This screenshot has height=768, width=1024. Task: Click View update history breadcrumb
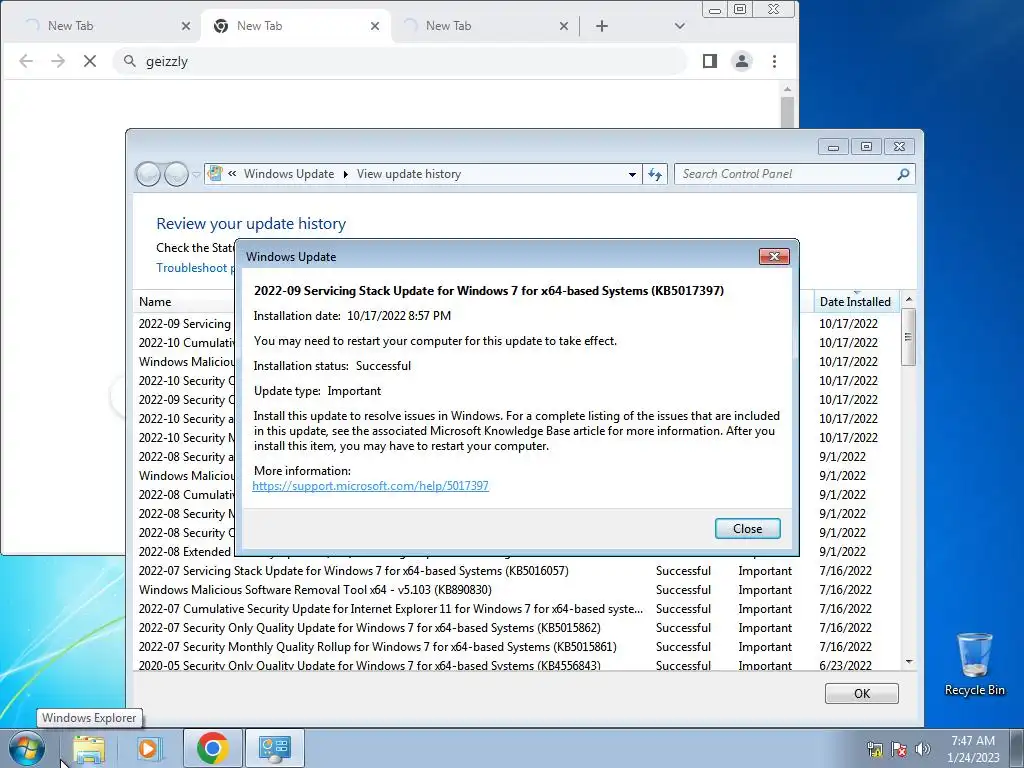[x=409, y=174]
